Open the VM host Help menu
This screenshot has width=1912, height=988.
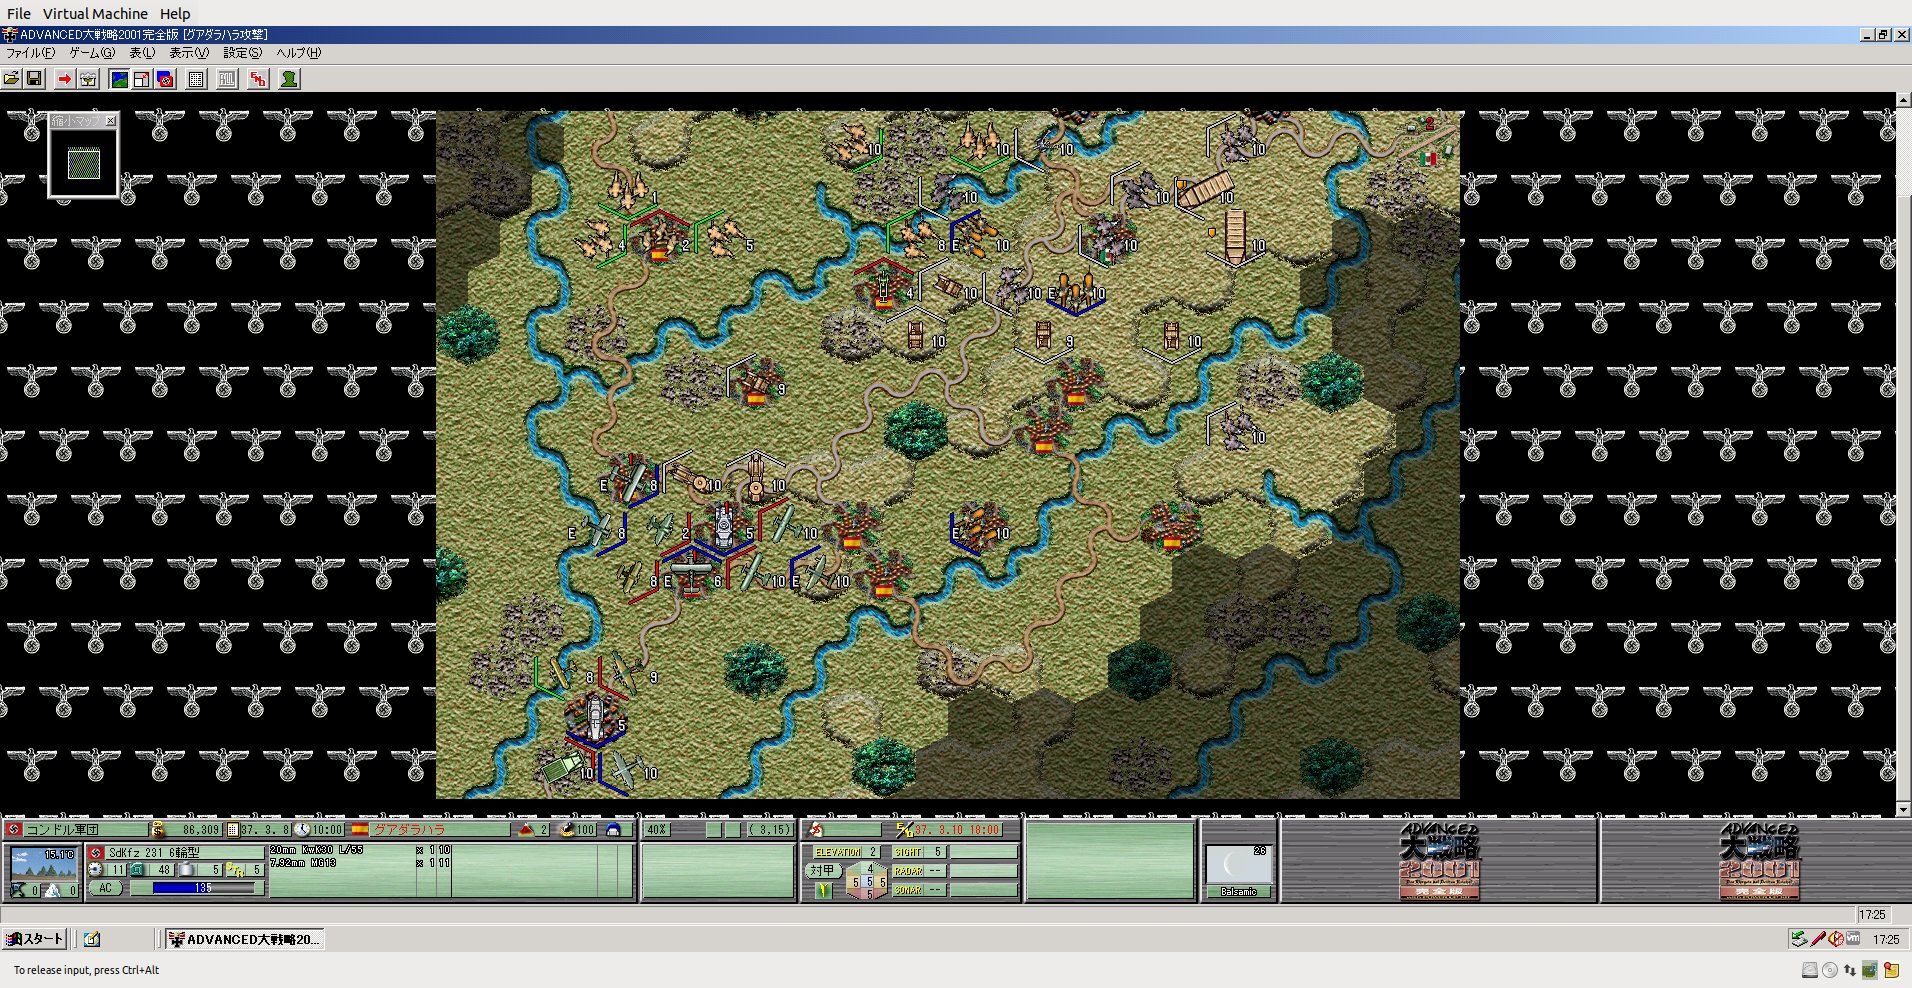[175, 14]
